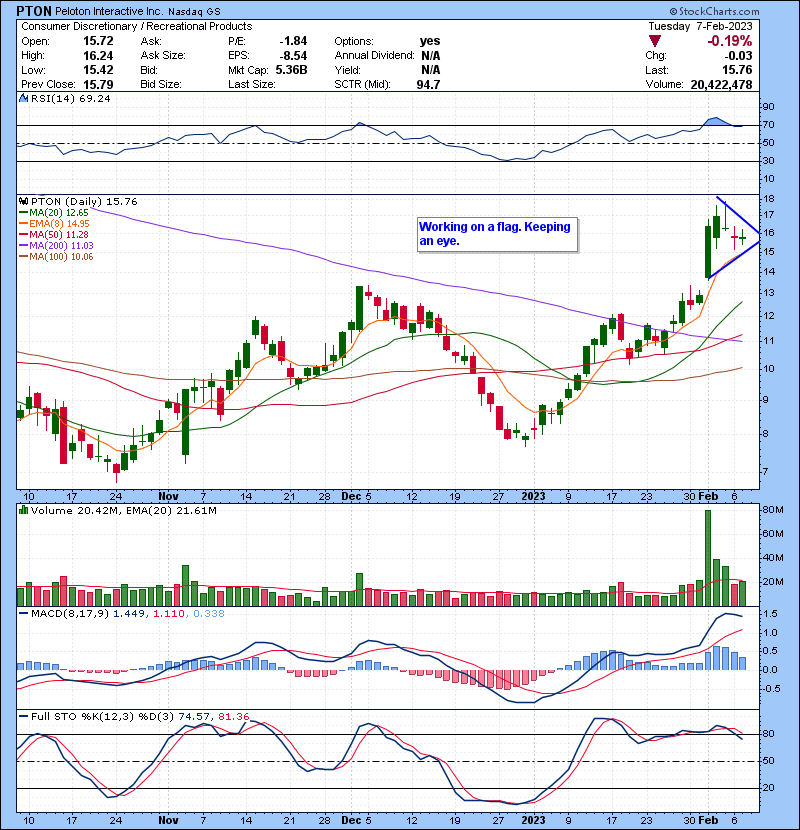This screenshot has height=830, width=800.
Task: Click the 1.5 level on MACD axis
Action: coord(770,614)
